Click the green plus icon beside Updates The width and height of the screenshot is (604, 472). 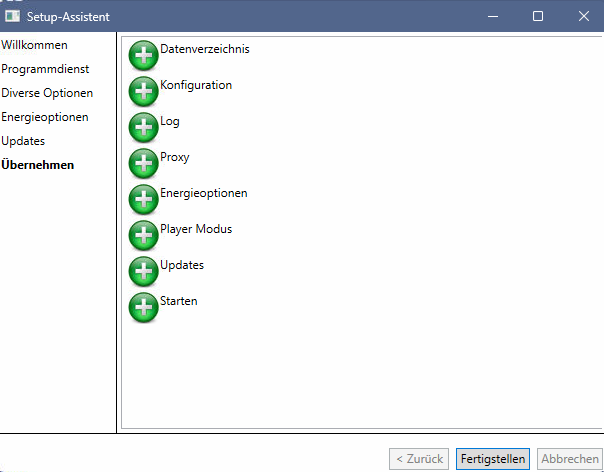(143, 271)
